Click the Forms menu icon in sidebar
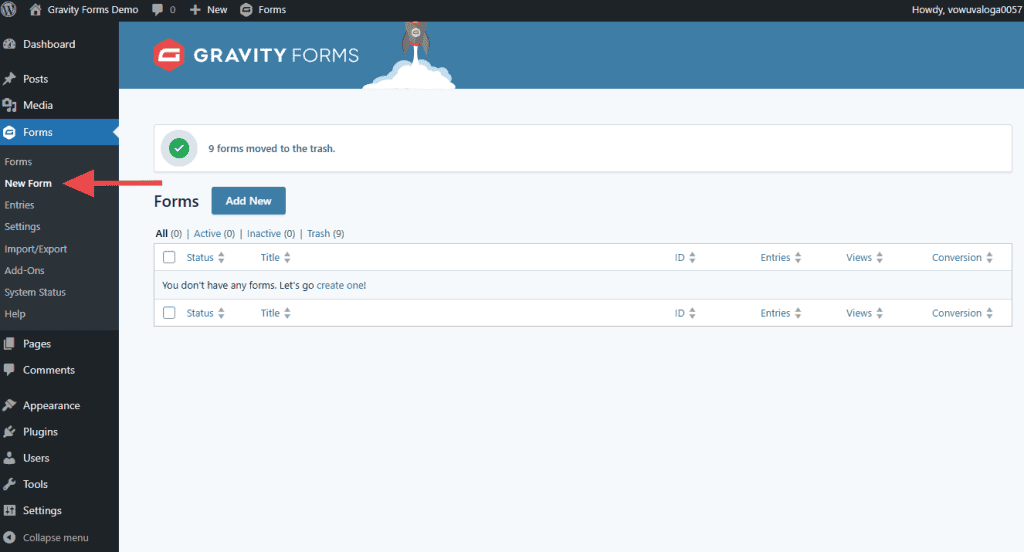This screenshot has width=1024, height=552. point(9,132)
